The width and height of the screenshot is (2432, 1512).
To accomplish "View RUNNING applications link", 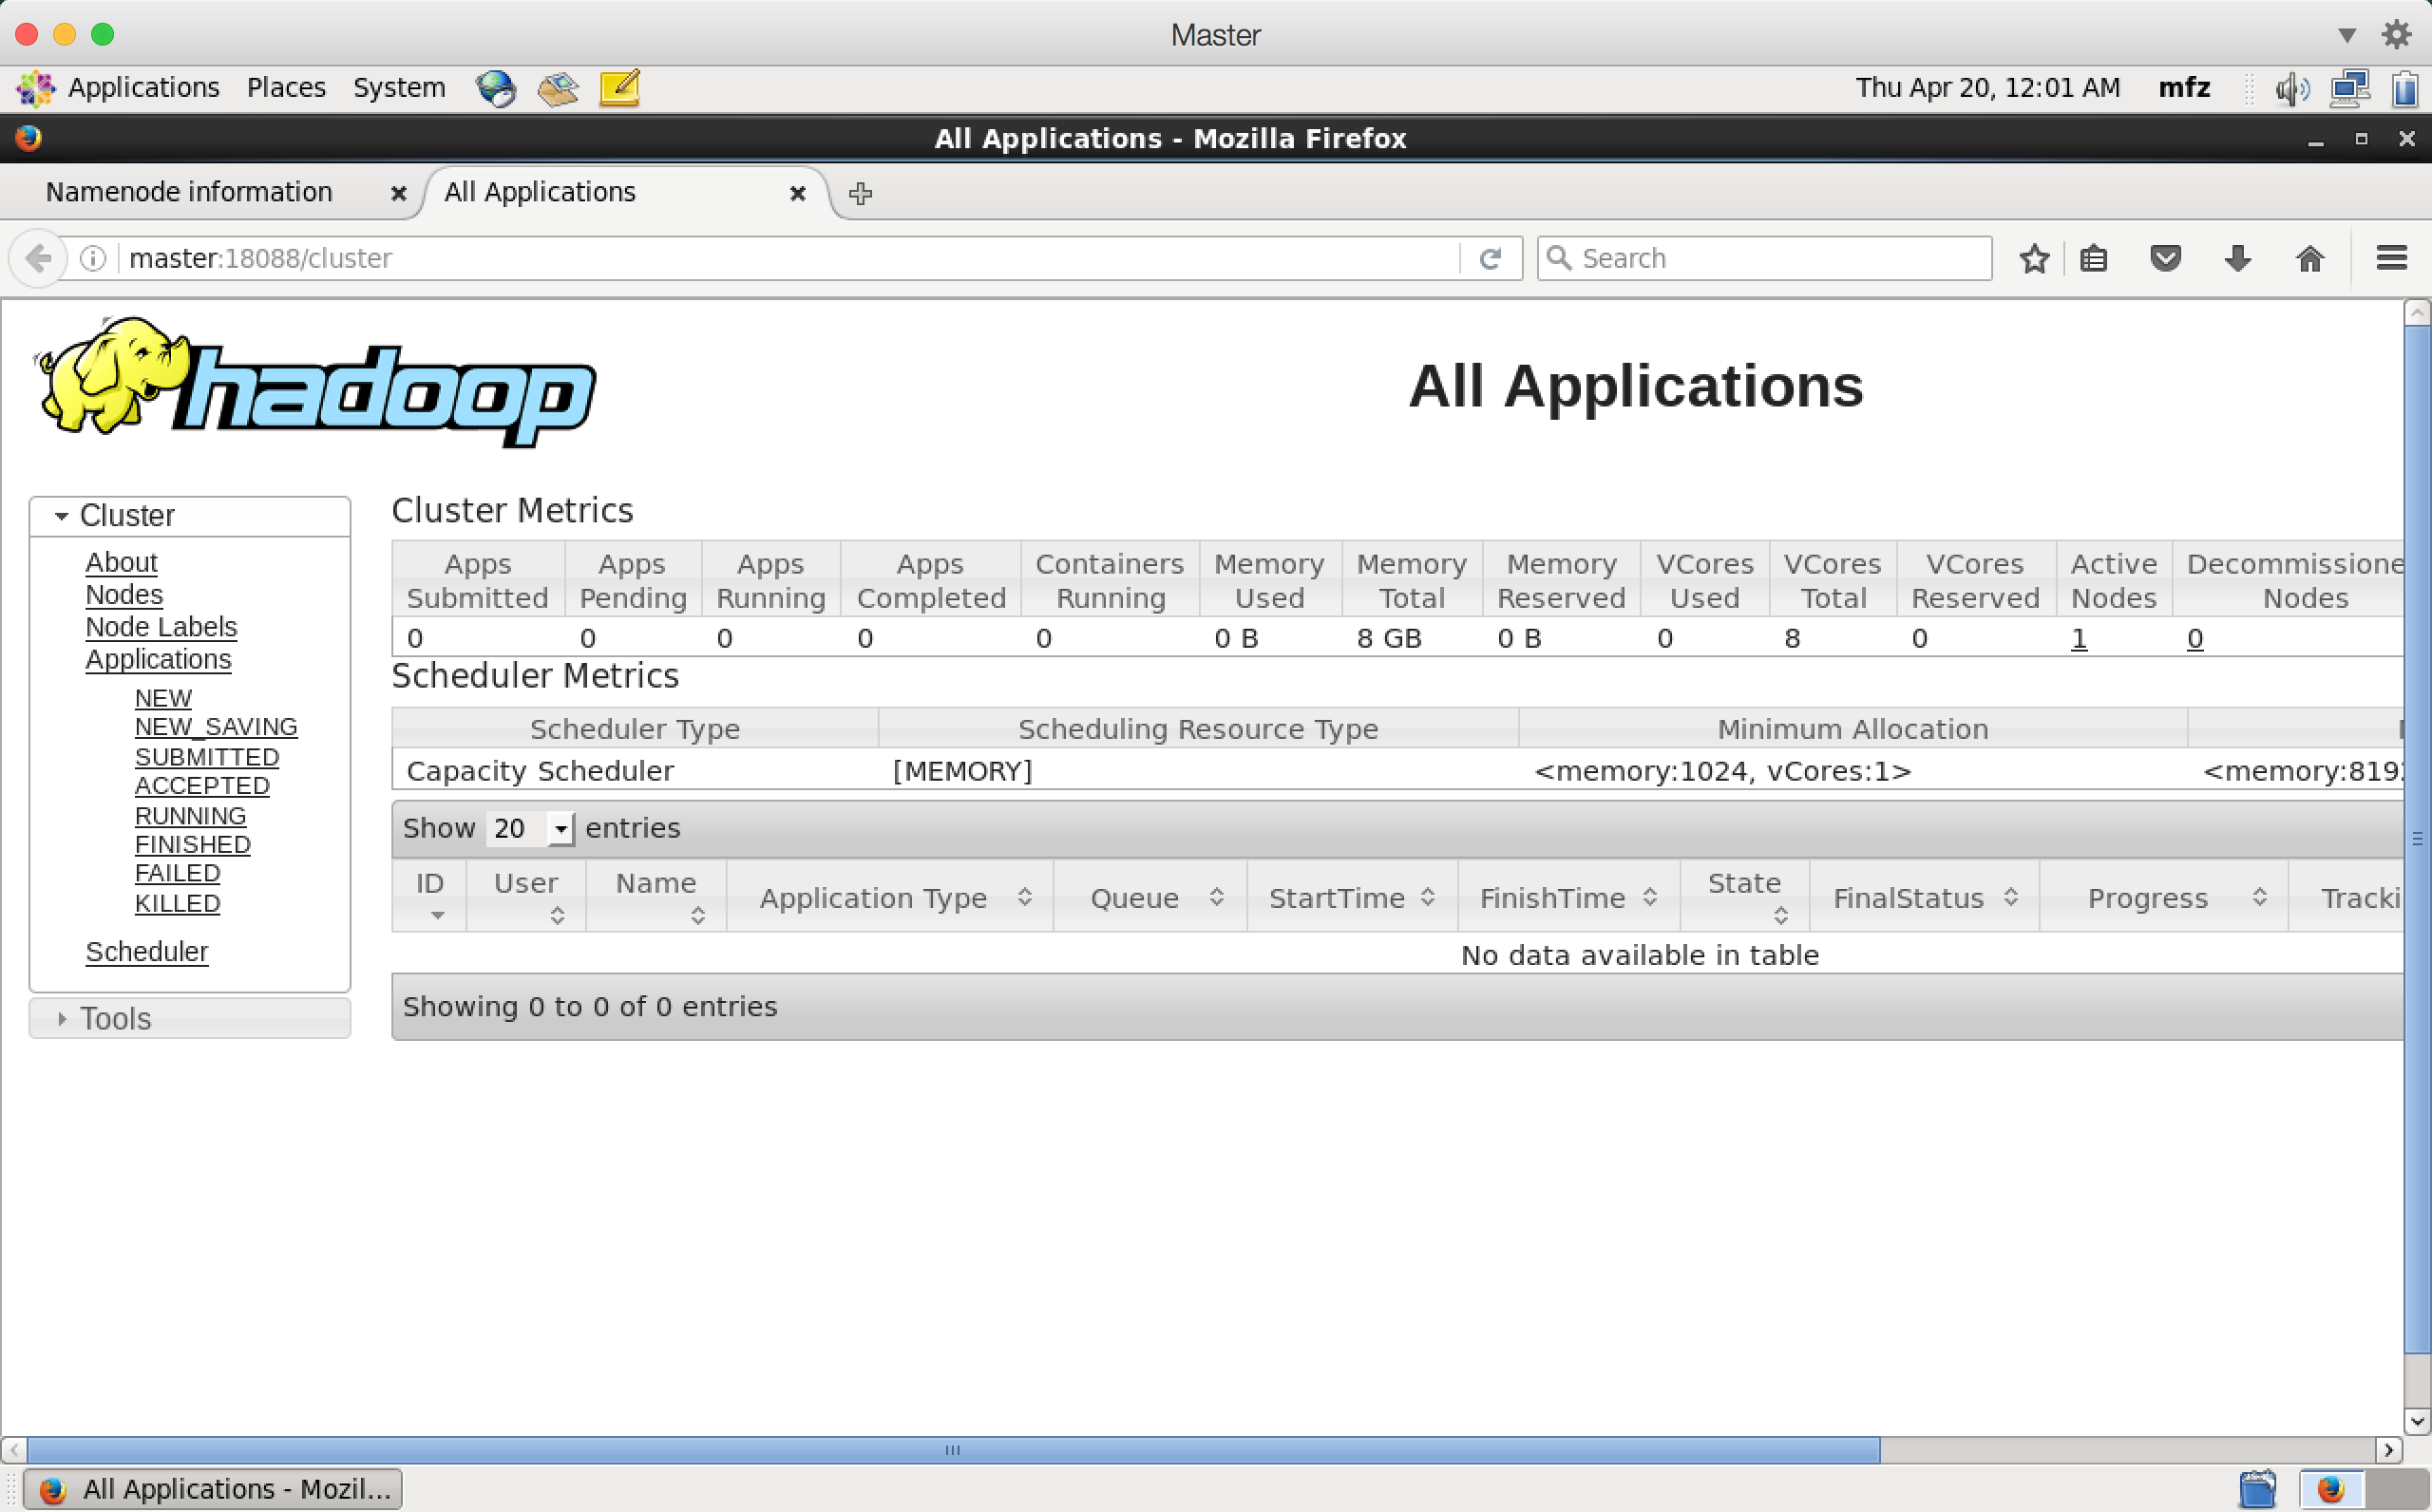I will point(190,816).
